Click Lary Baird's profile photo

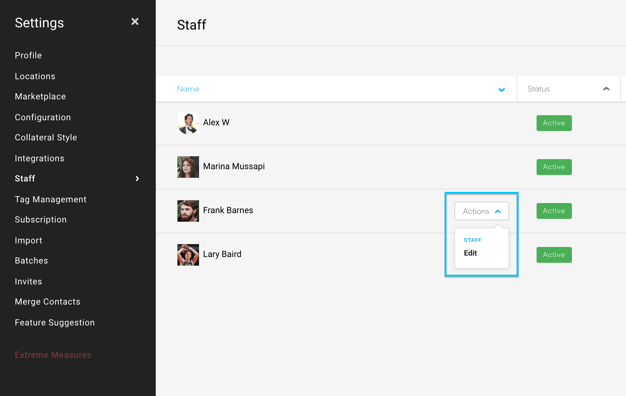tap(188, 255)
